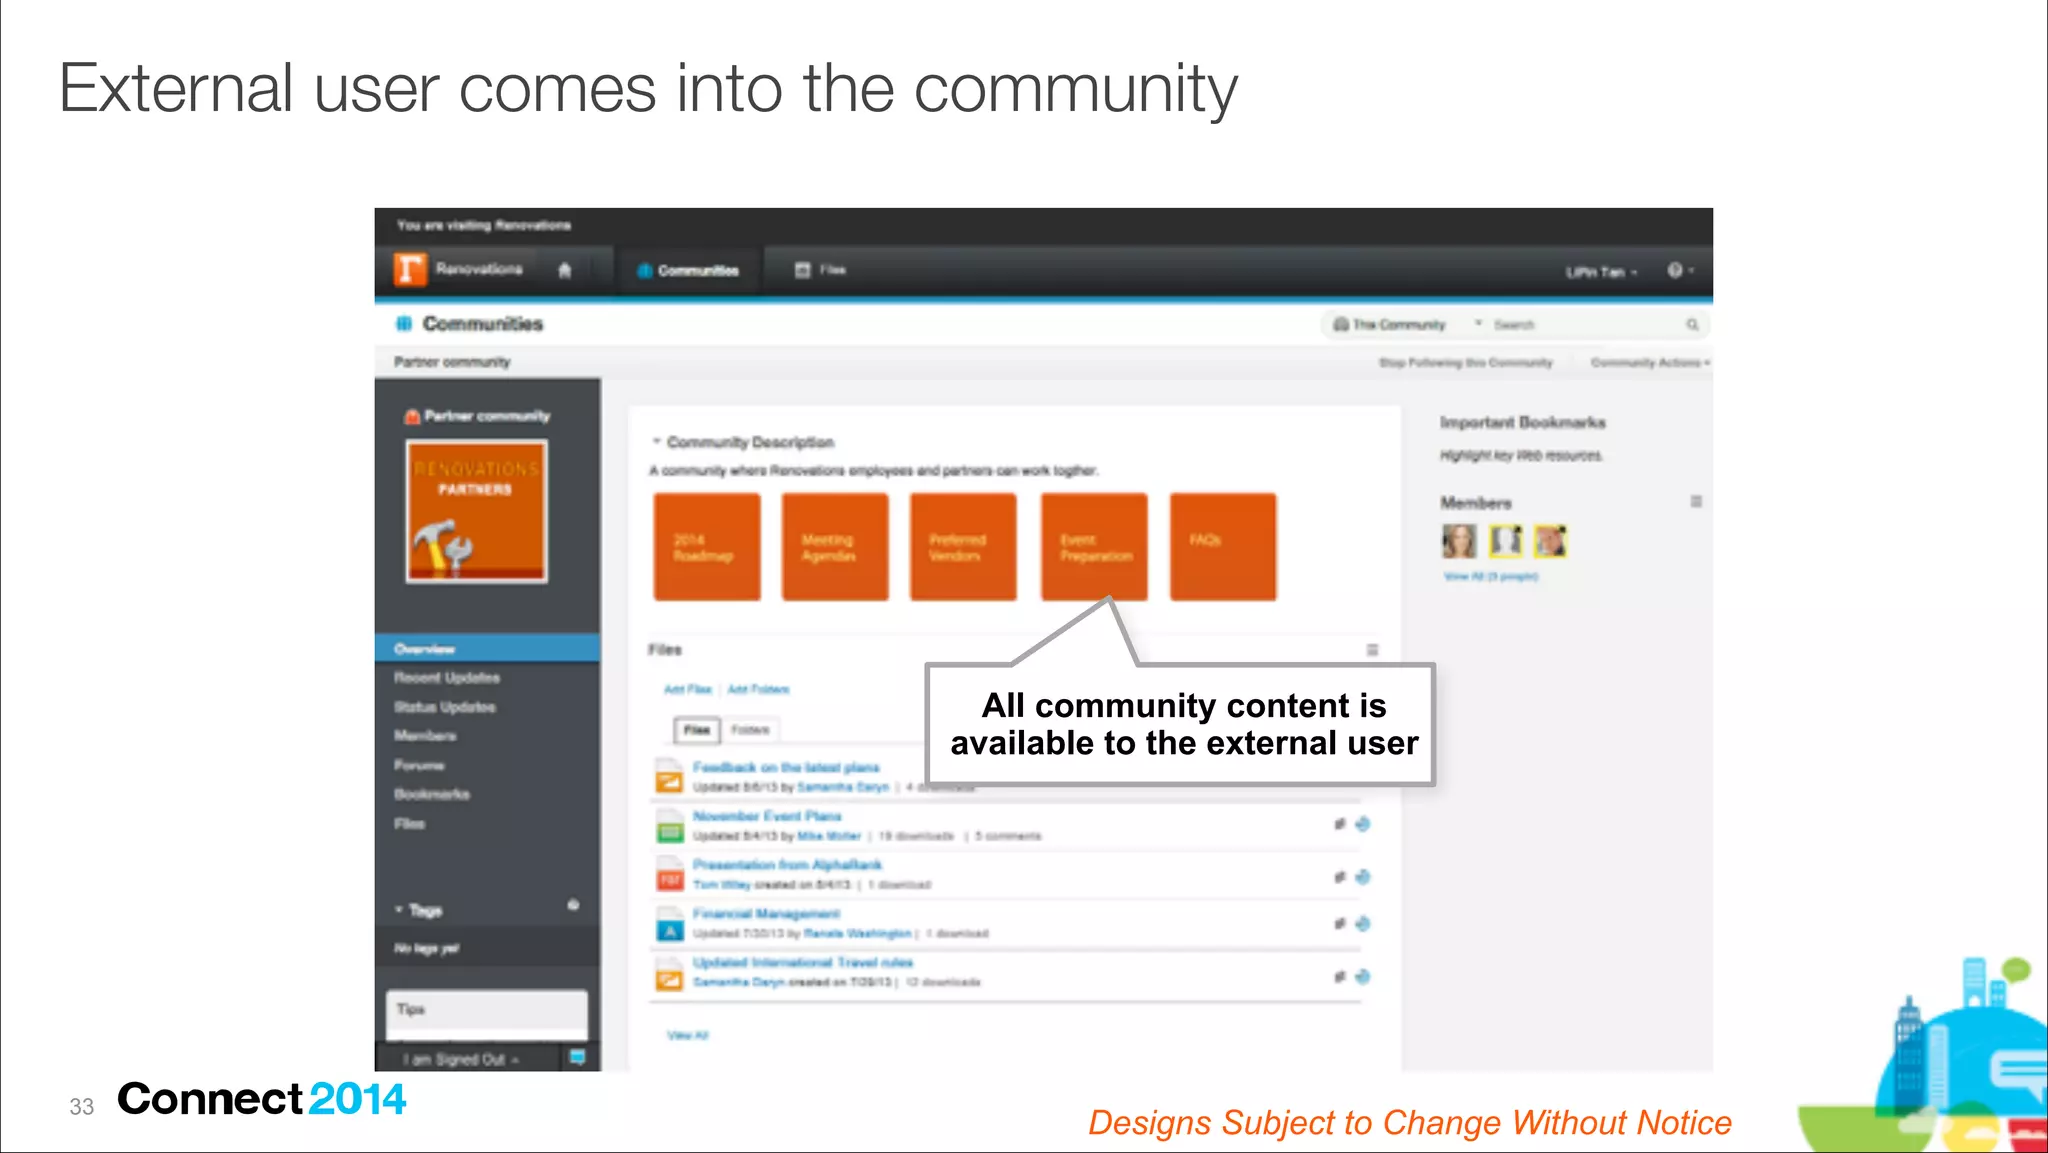Image resolution: width=2048 pixels, height=1153 pixels.
Task: Open the chat icon beside Signed Out
Action: [578, 1057]
